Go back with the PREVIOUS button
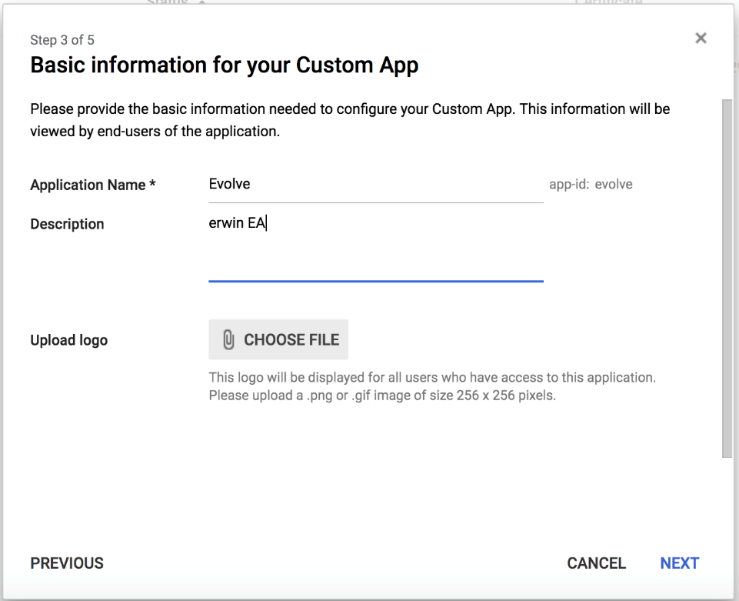Viewport: 739px width, 601px height. coord(67,563)
